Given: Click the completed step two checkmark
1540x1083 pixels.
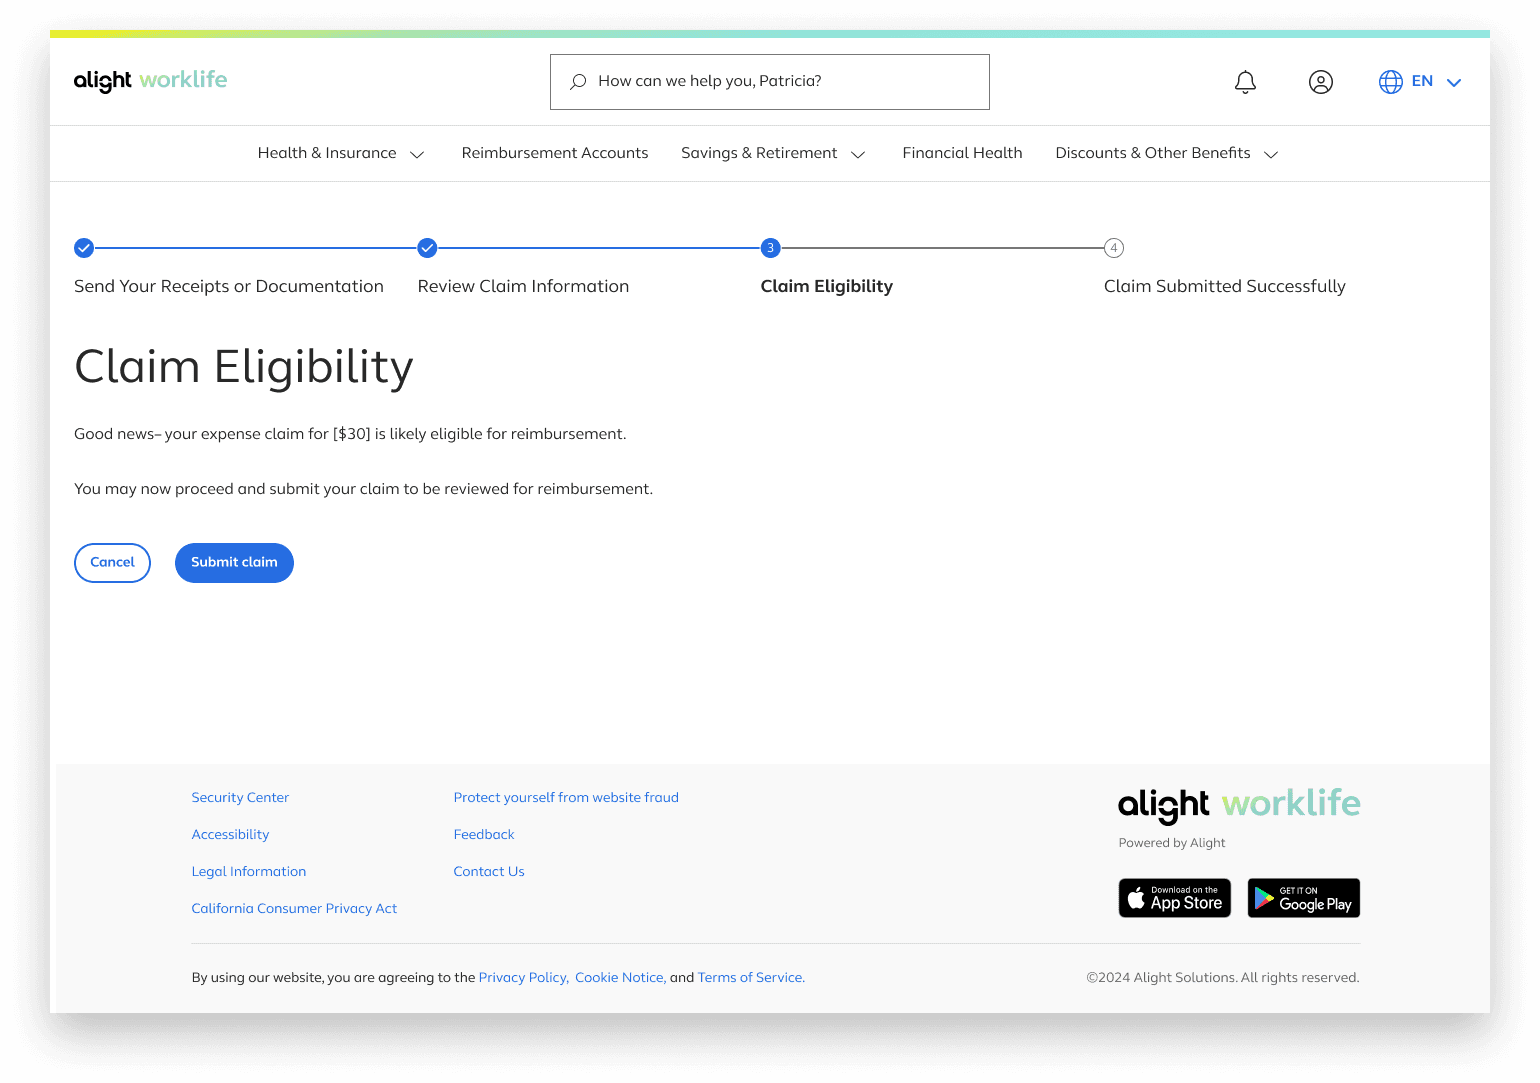Looking at the screenshot, I should coord(427,248).
